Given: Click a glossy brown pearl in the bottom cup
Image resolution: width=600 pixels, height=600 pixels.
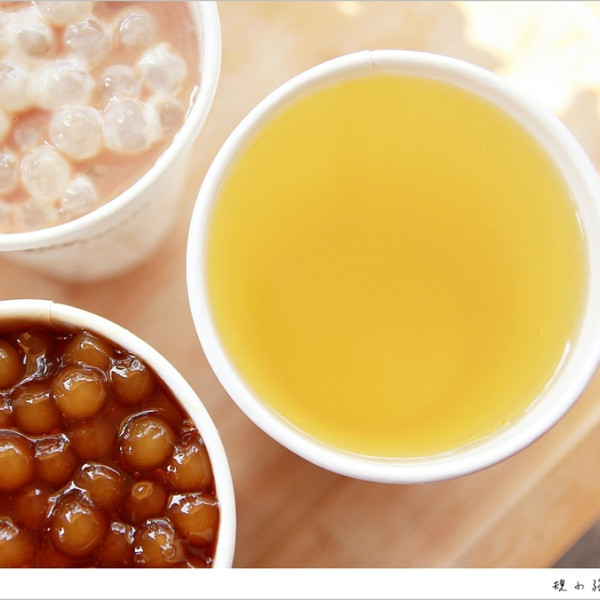Looking at the screenshot, I should pyautogui.click(x=147, y=441).
